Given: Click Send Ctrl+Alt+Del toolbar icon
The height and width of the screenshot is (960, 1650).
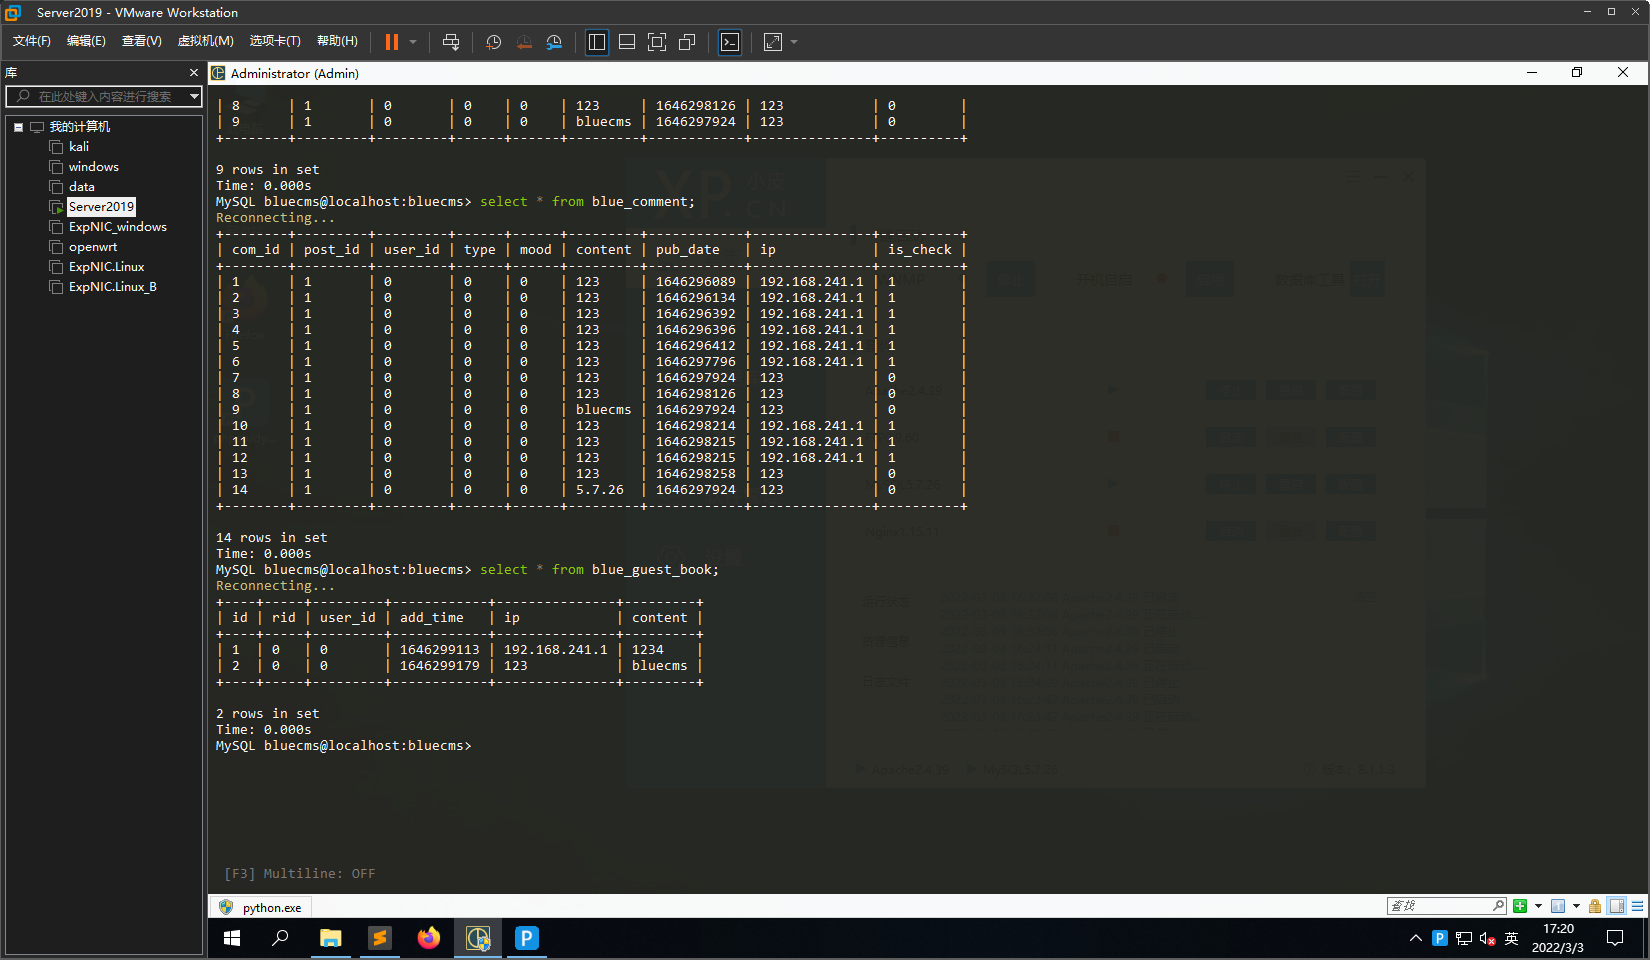Looking at the screenshot, I should click(x=451, y=42).
